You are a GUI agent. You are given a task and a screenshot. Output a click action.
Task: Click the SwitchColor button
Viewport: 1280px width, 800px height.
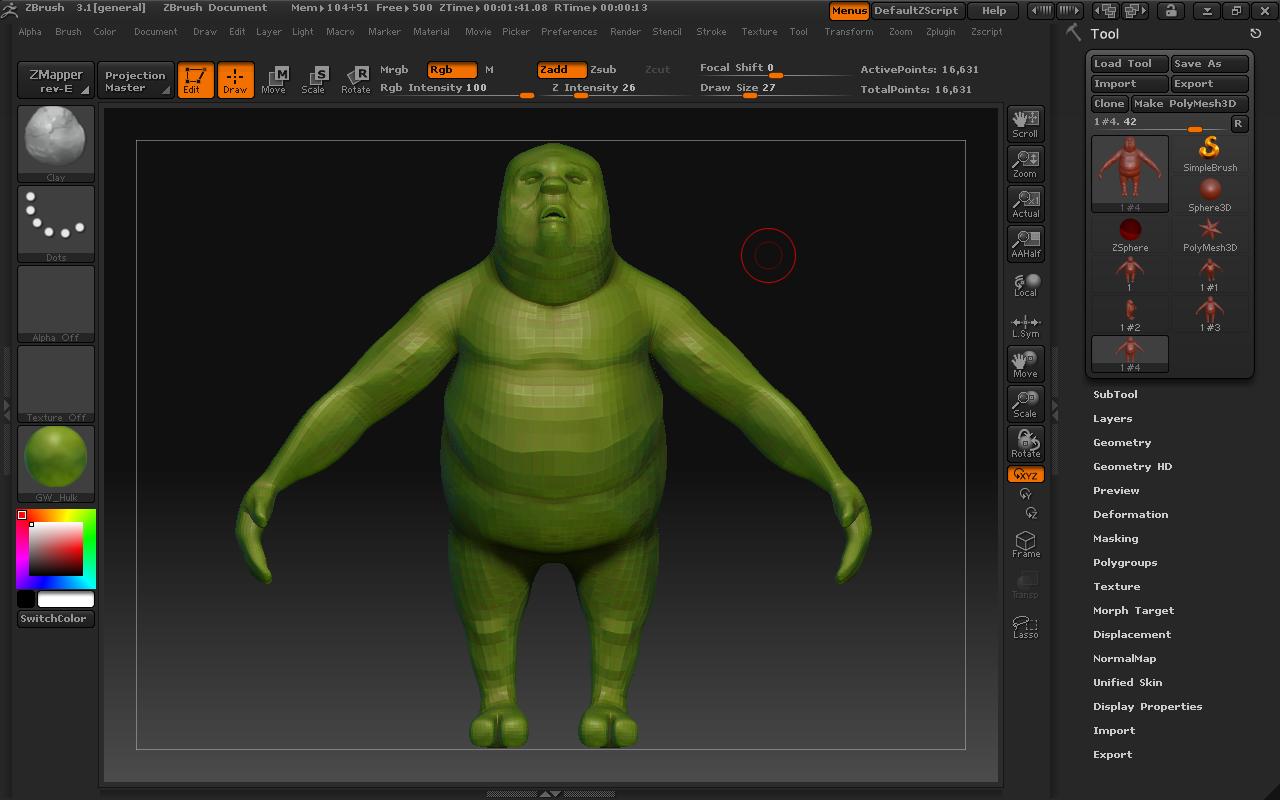click(56, 619)
